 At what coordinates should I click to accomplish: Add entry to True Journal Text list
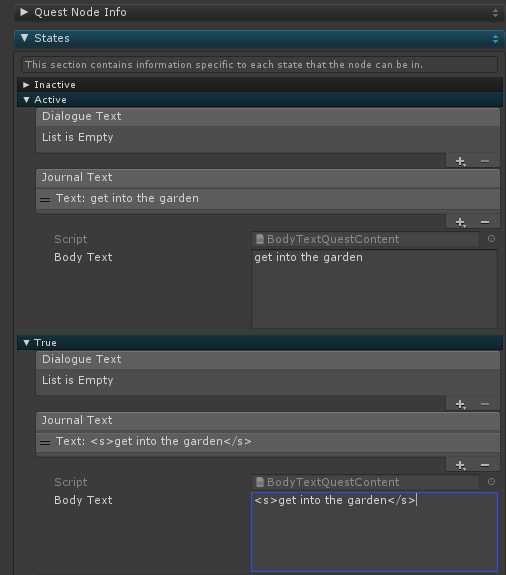(460, 465)
